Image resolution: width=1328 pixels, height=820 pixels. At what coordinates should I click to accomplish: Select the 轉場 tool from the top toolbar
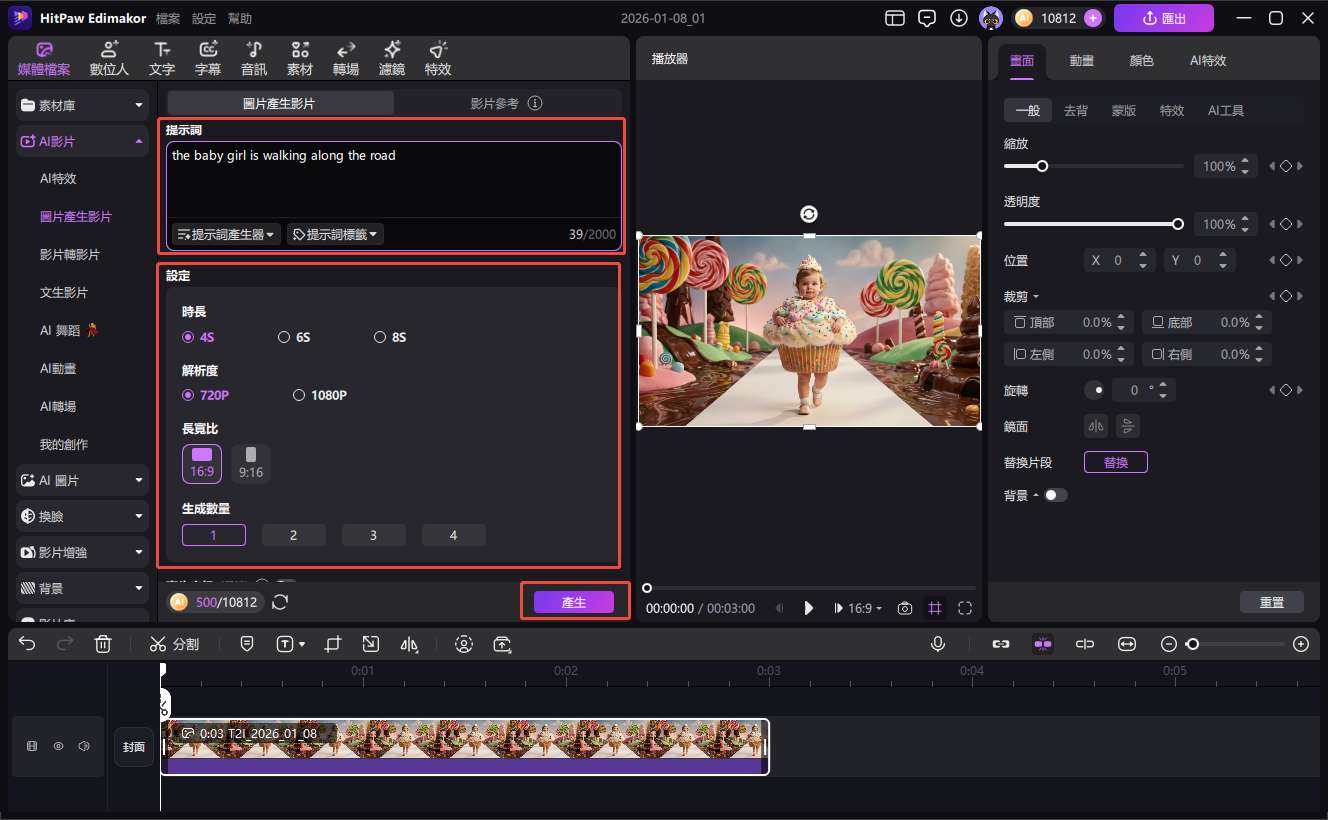pos(345,57)
